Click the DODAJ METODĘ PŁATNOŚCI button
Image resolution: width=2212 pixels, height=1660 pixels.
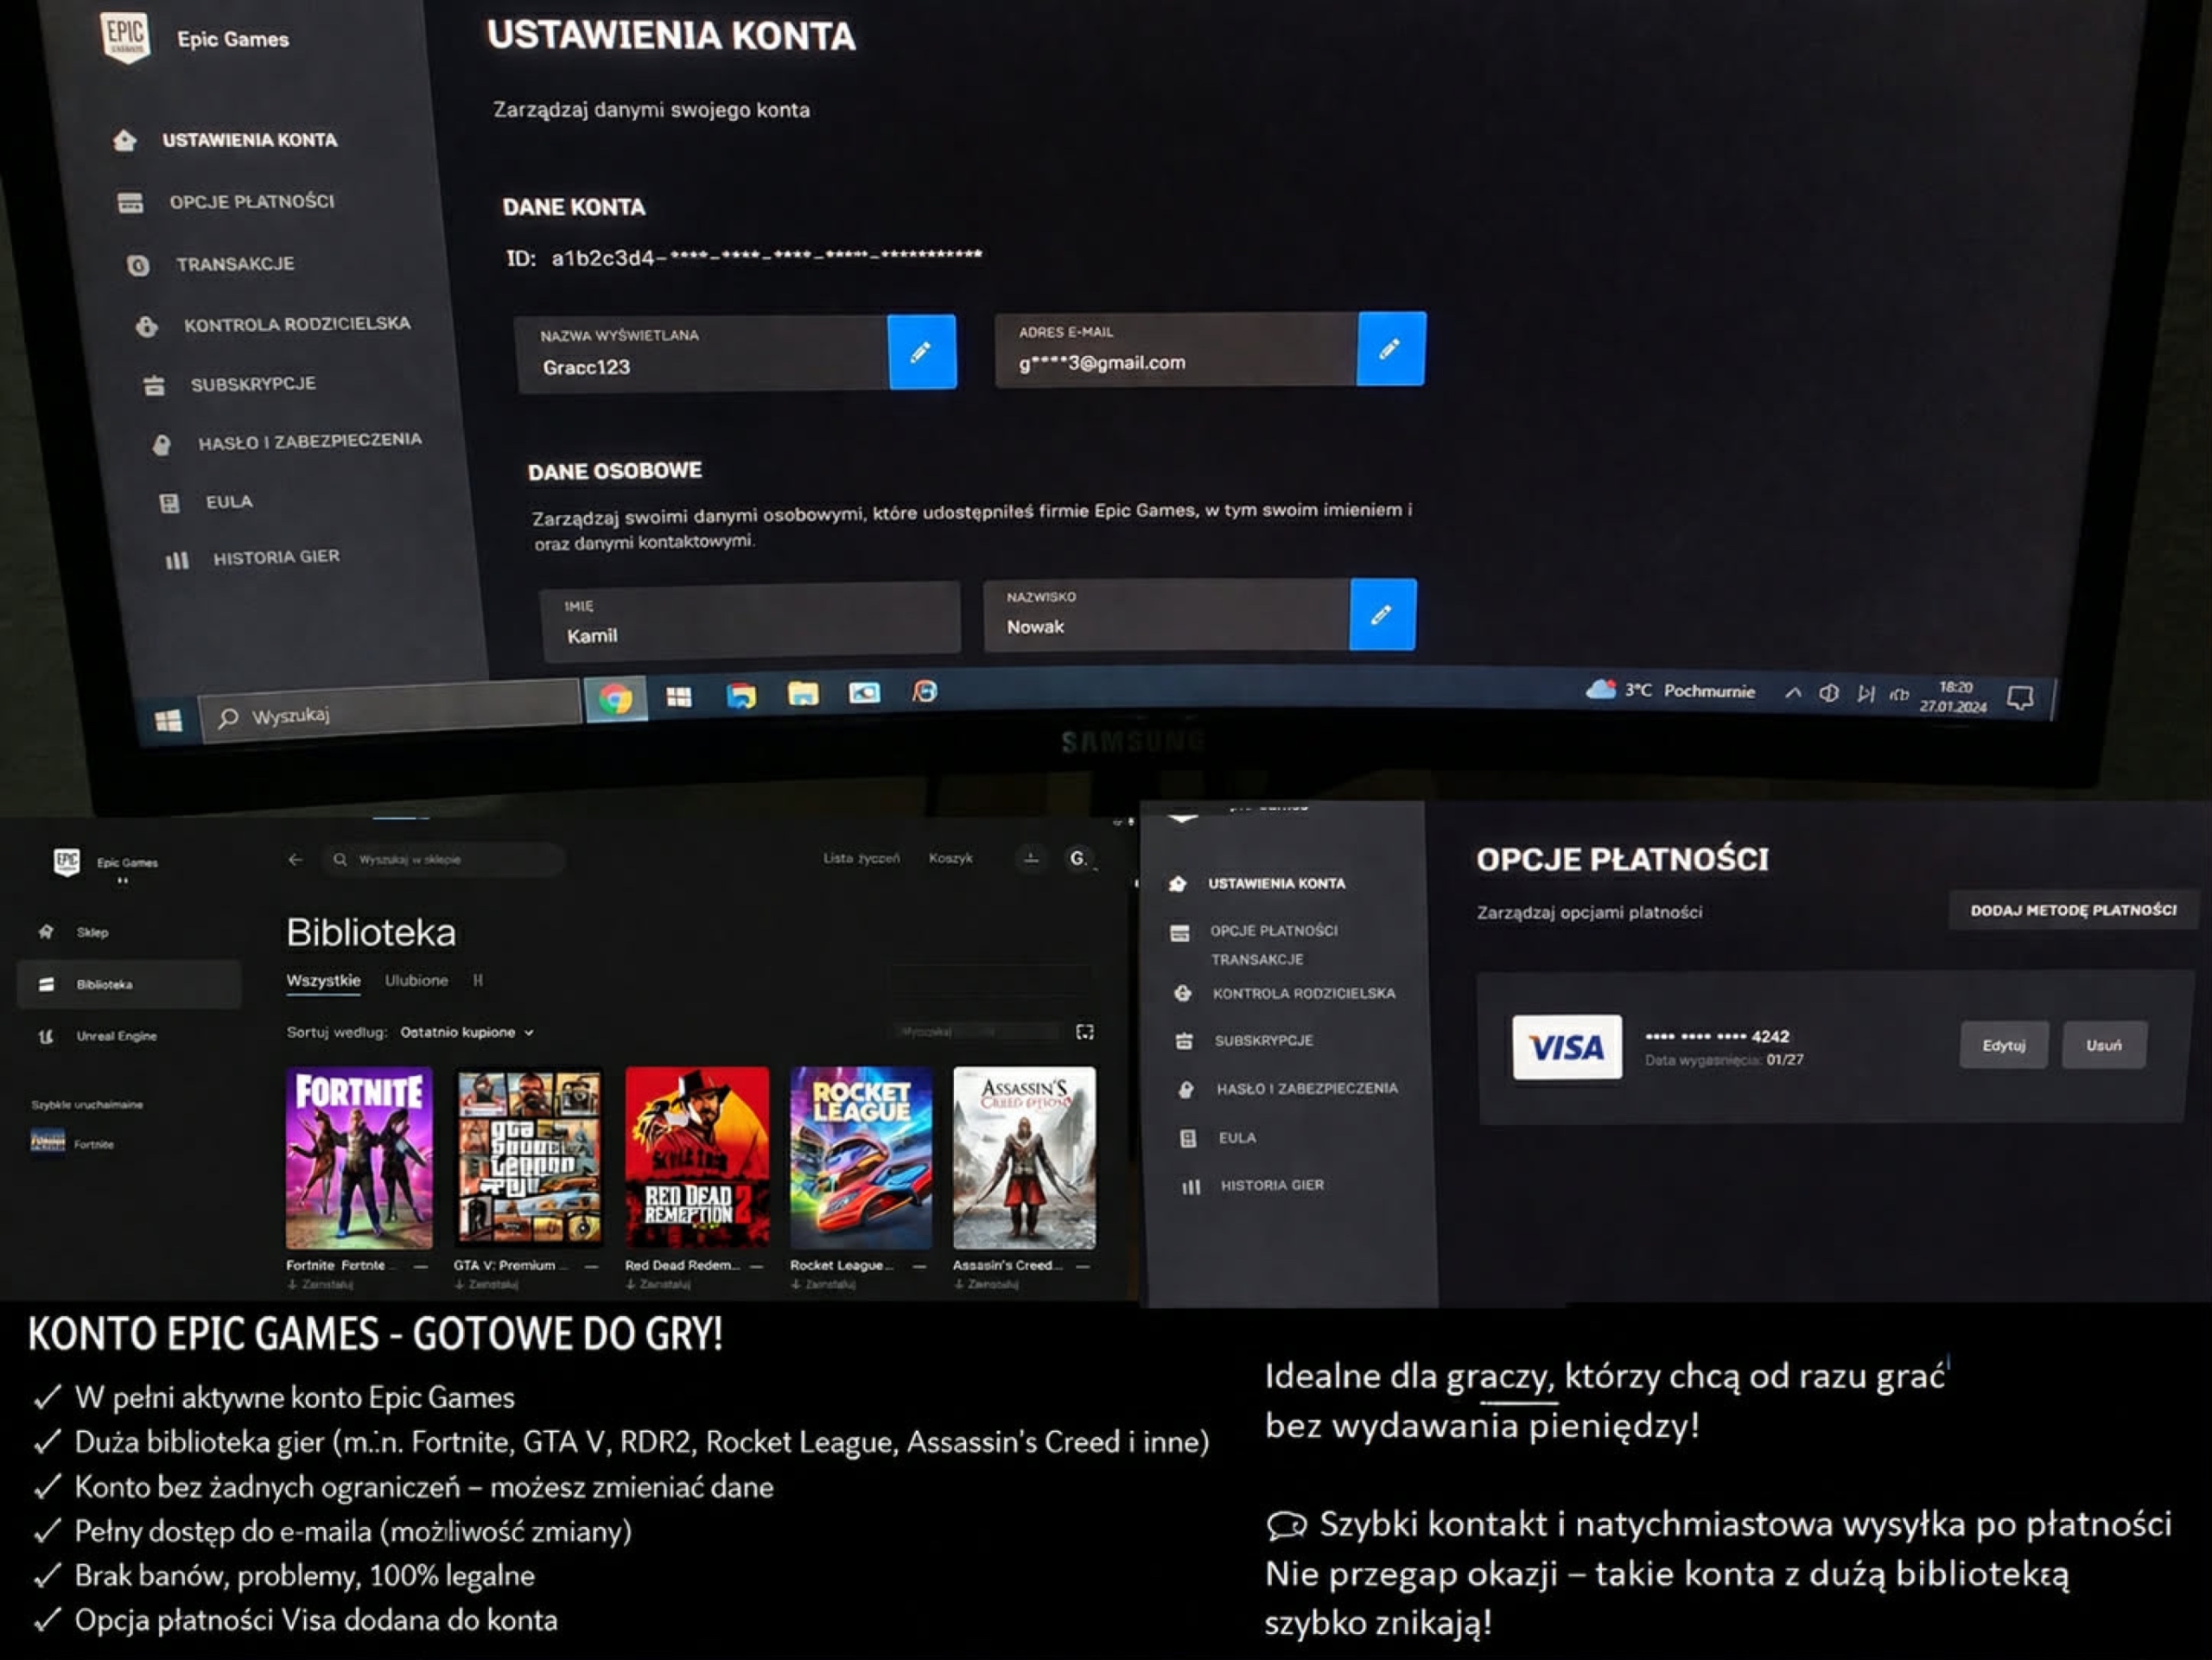click(2072, 910)
